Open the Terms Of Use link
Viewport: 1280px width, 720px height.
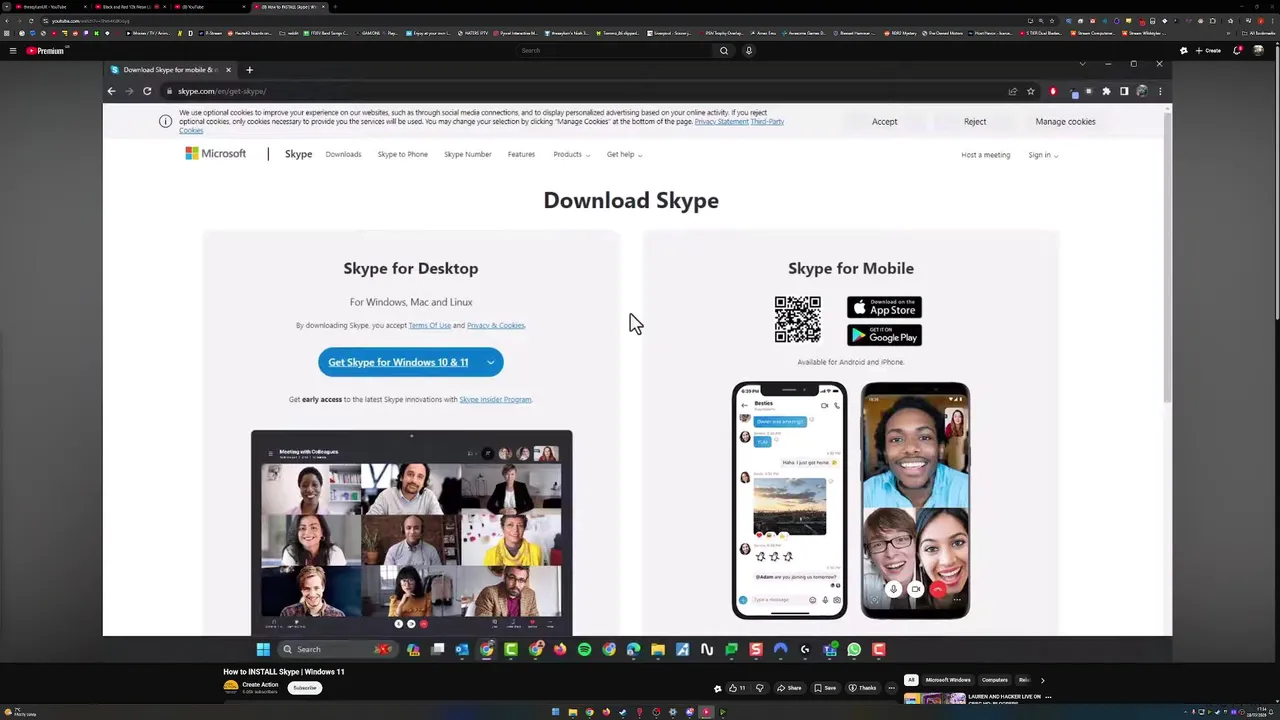tap(429, 325)
